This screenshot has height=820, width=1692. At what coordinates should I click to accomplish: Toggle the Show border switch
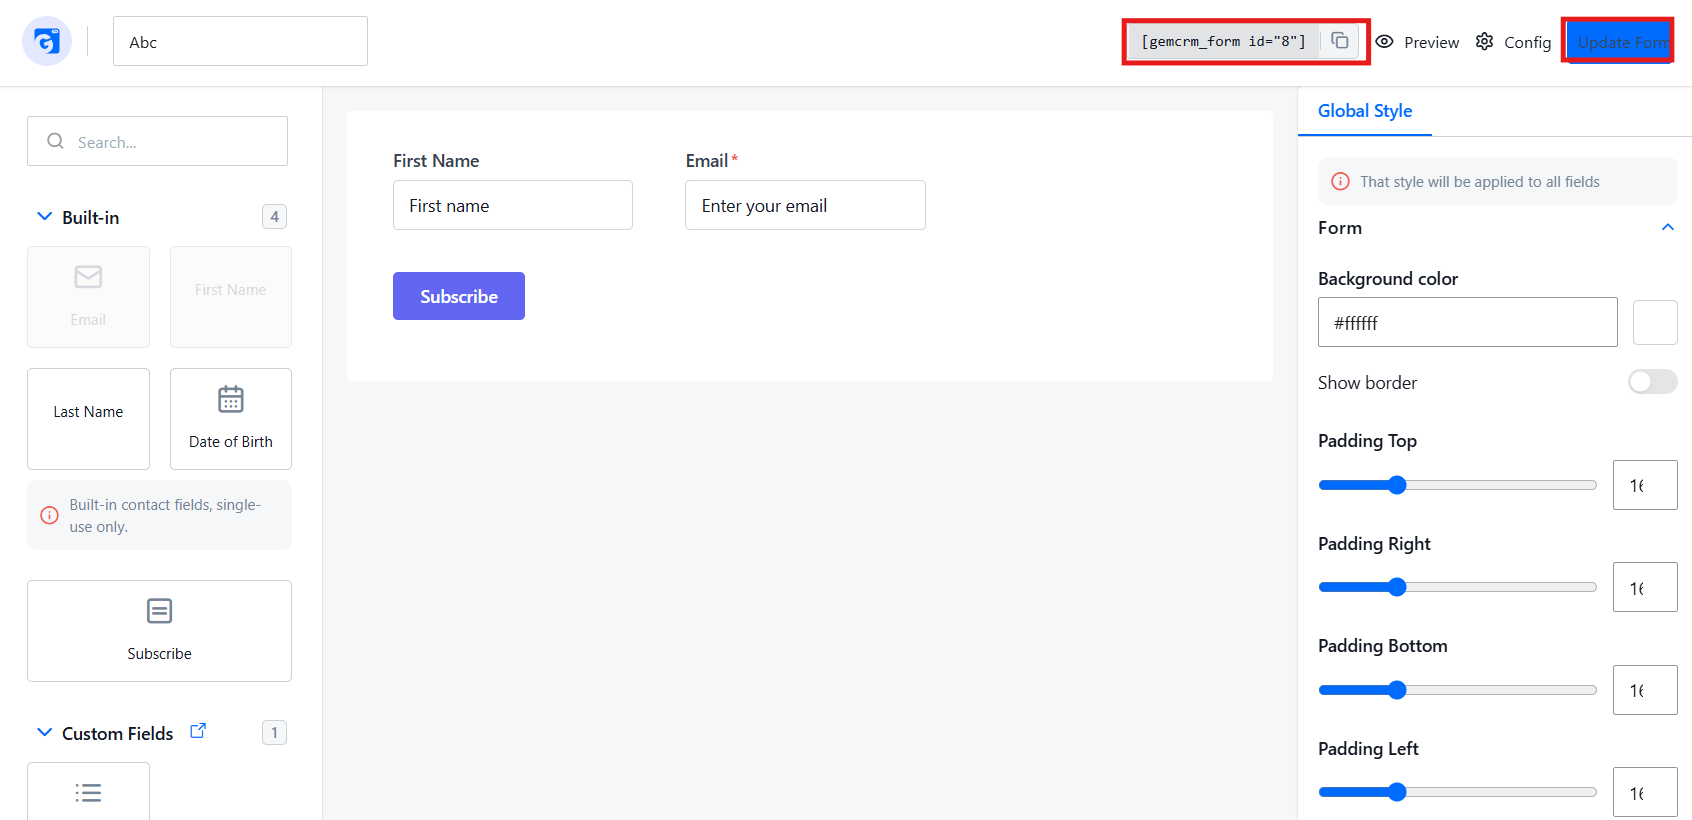click(1652, 382)
